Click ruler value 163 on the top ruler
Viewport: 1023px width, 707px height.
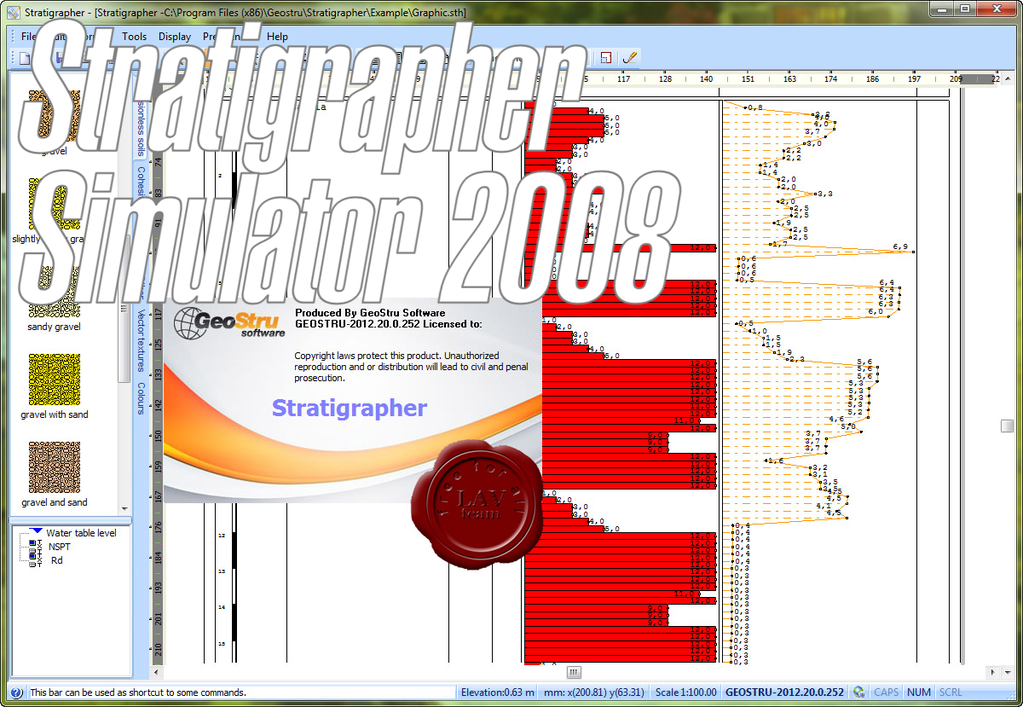(789, 79)
